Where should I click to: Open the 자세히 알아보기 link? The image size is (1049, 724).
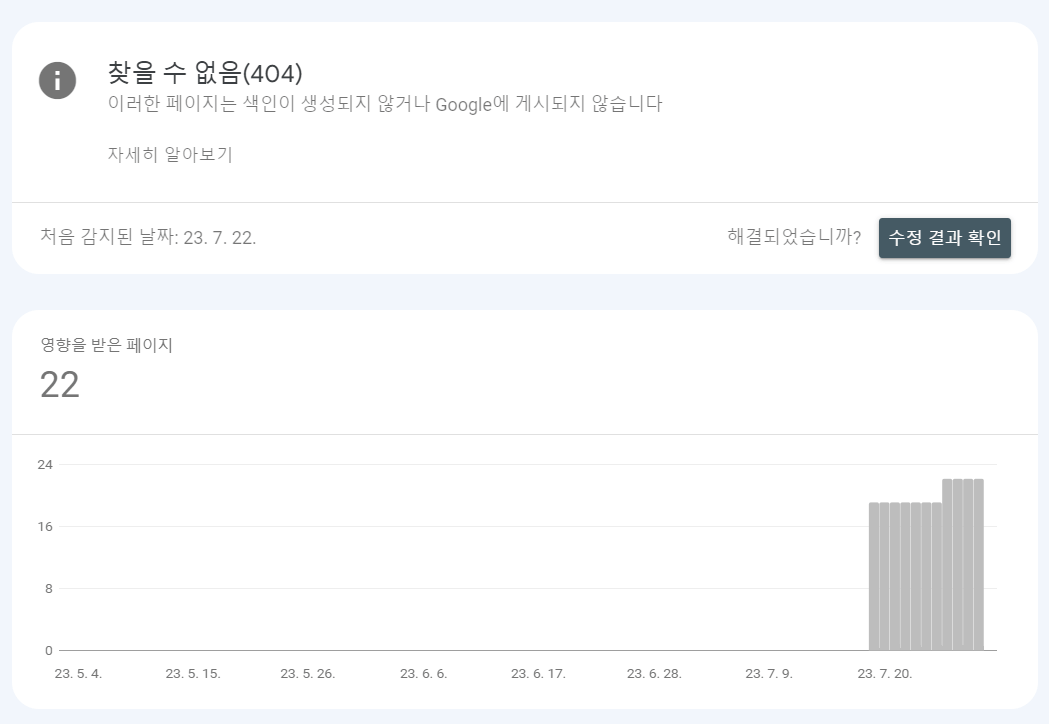pos(169,157)
